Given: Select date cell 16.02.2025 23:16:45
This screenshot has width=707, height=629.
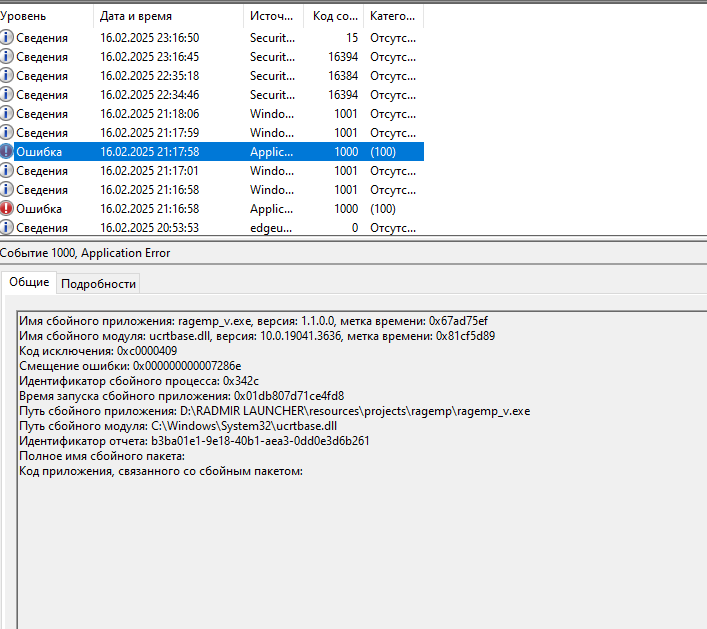Looking at the screenshot, I should click(149, 57).
